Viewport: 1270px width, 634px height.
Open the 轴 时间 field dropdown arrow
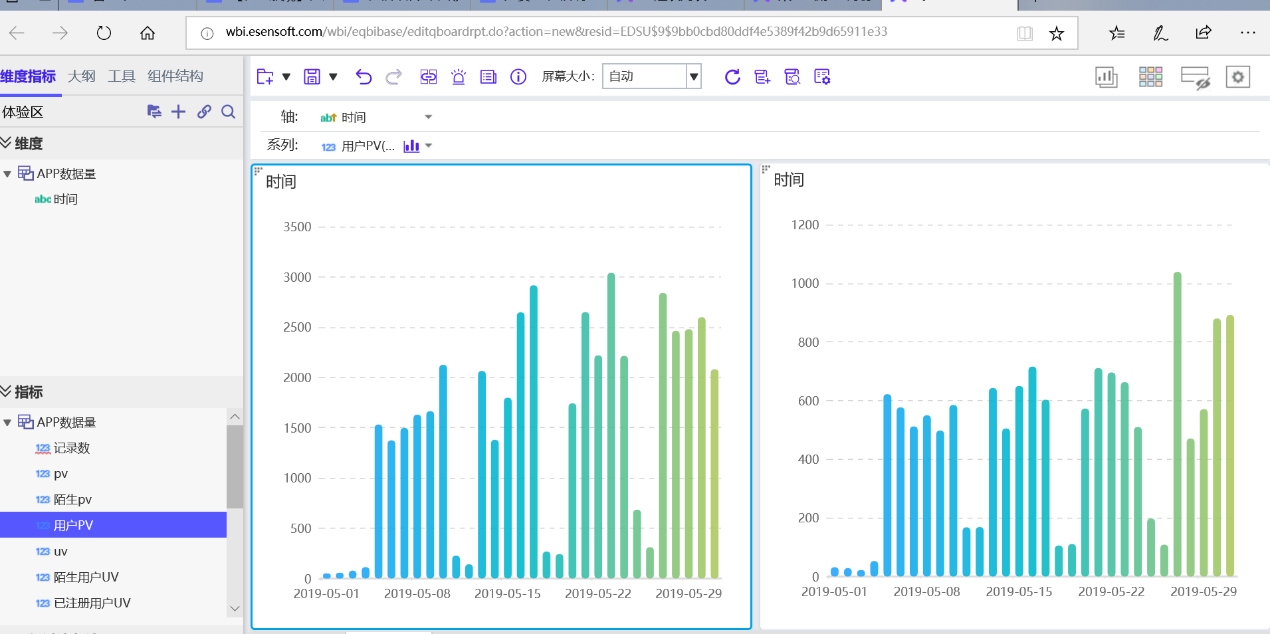tap(429, 117)
